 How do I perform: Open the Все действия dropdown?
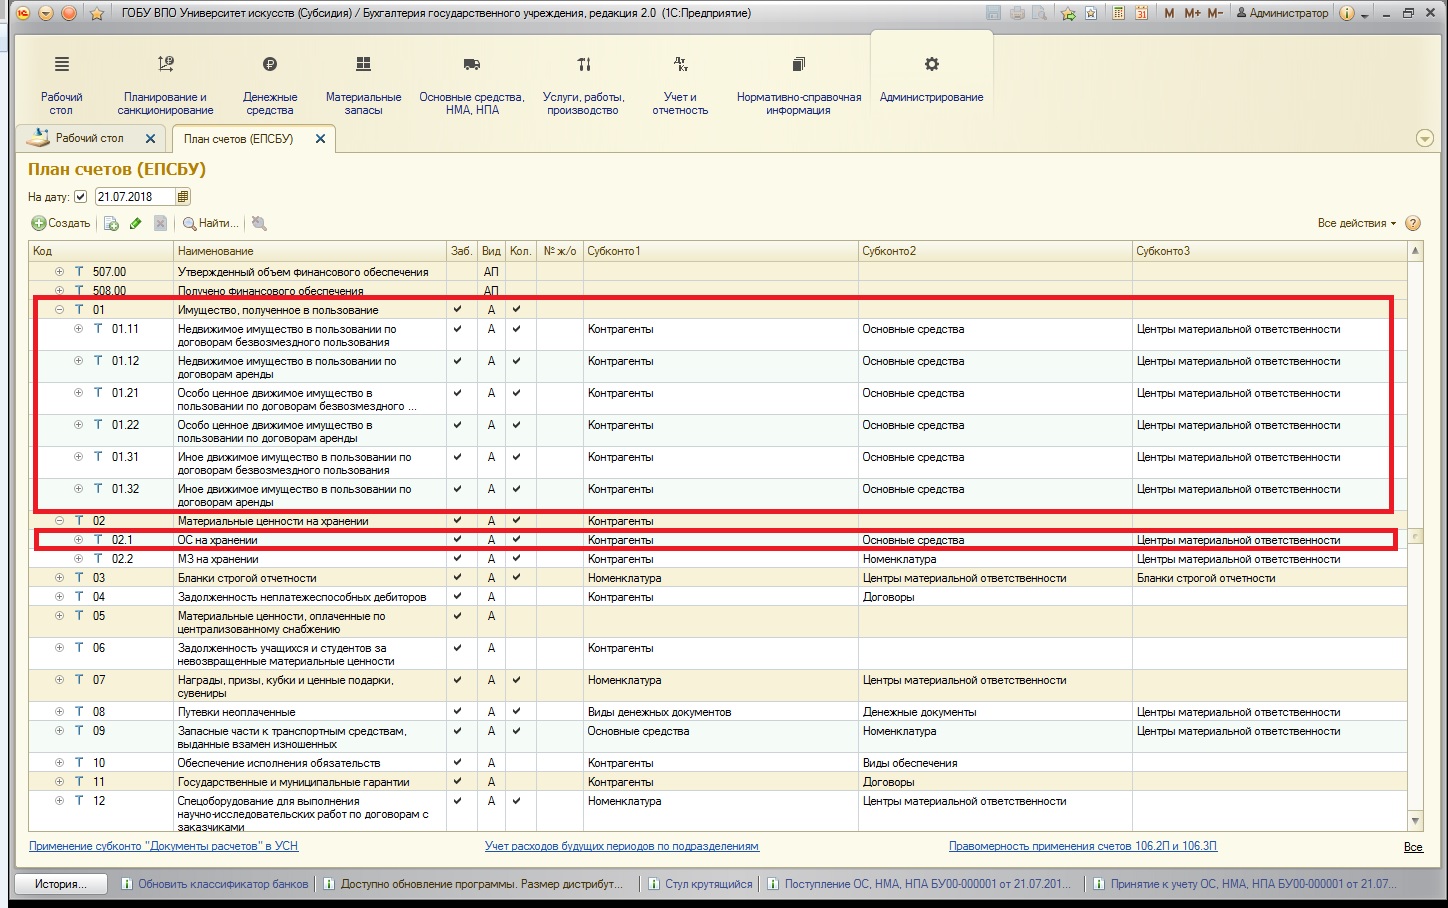tap(1356, 224)
